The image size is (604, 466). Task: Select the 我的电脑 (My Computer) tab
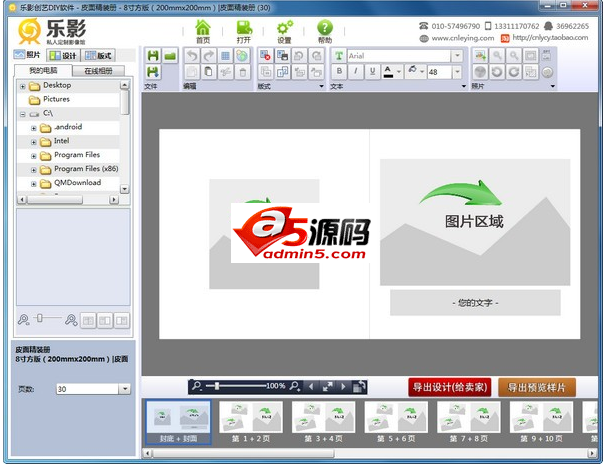[x=43, y=70]
